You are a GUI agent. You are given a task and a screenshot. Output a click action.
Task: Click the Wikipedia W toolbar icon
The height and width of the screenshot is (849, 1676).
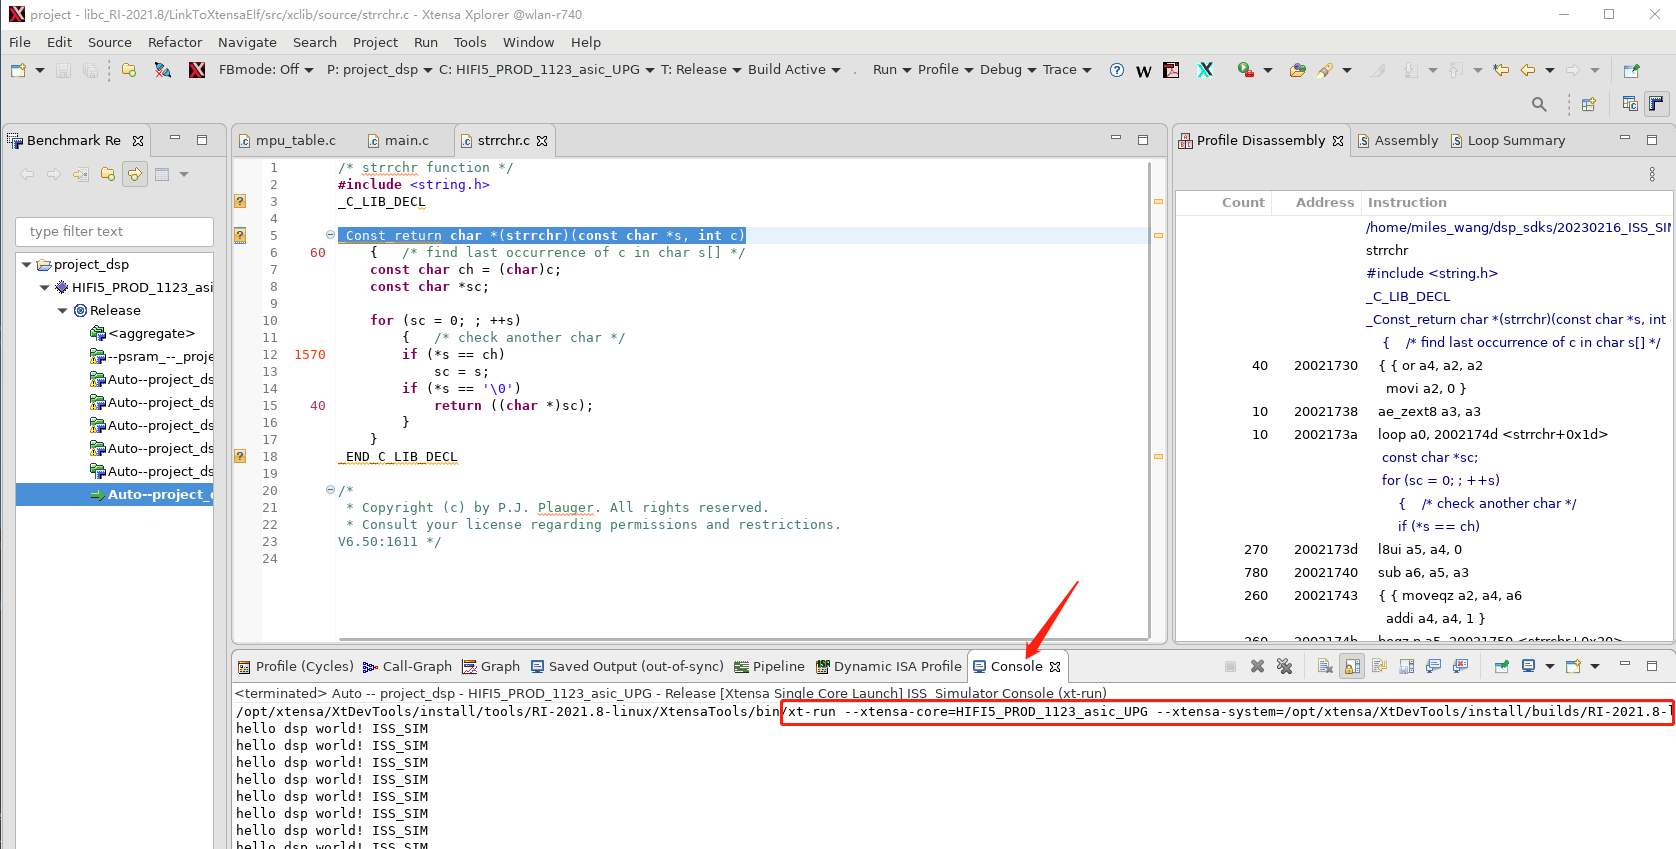pos(1144,70)
